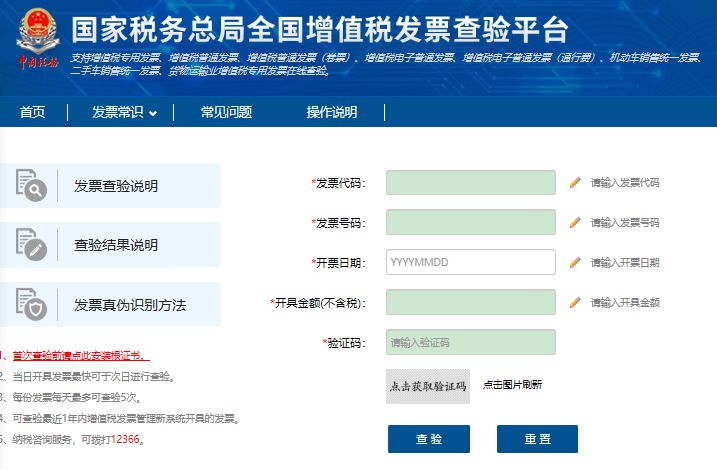717x470 pixels.
Task: Open the root certificate install link
Action: (81, 355)
